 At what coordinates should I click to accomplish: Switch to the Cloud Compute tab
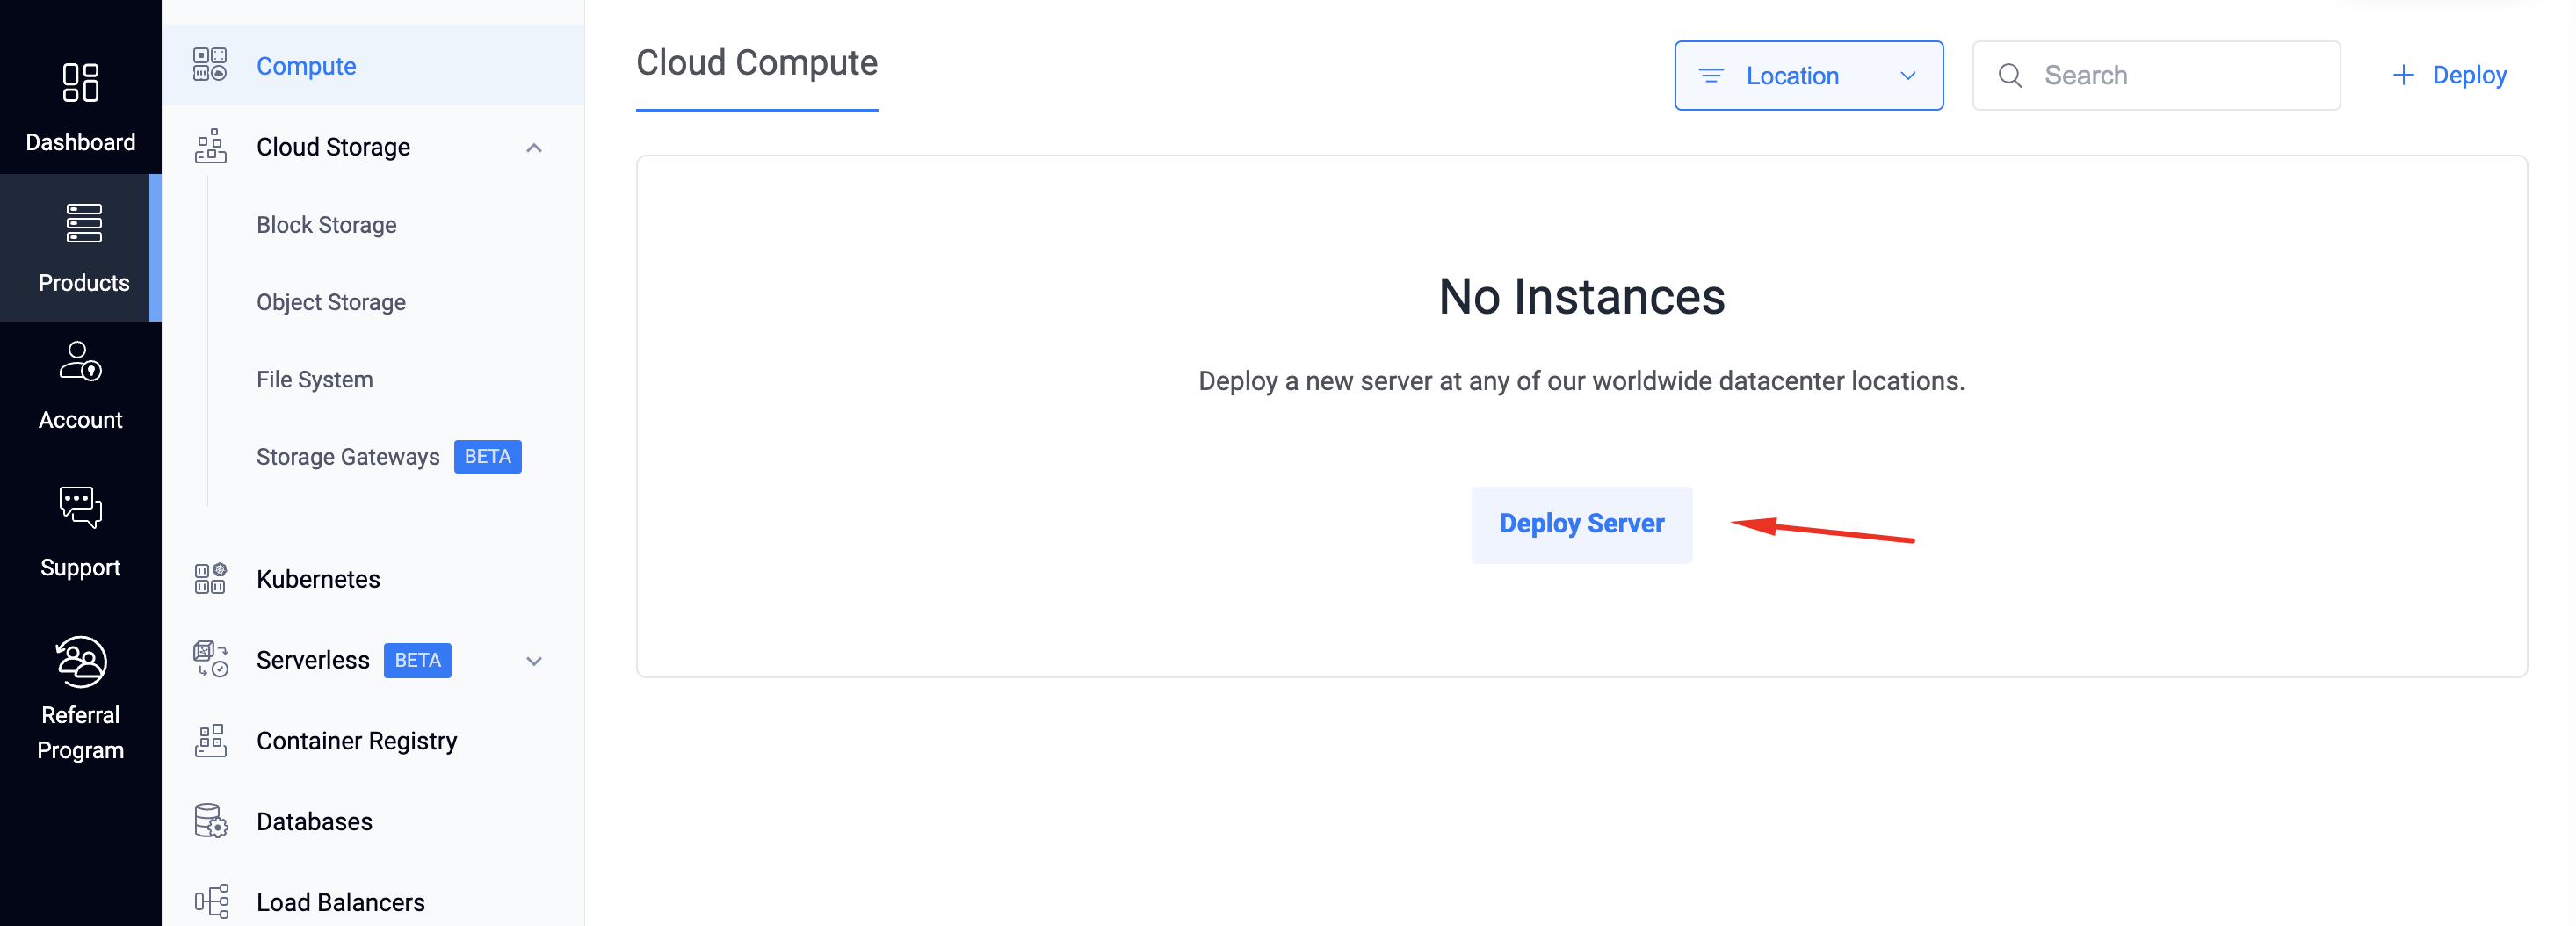(x=756, y=64)
